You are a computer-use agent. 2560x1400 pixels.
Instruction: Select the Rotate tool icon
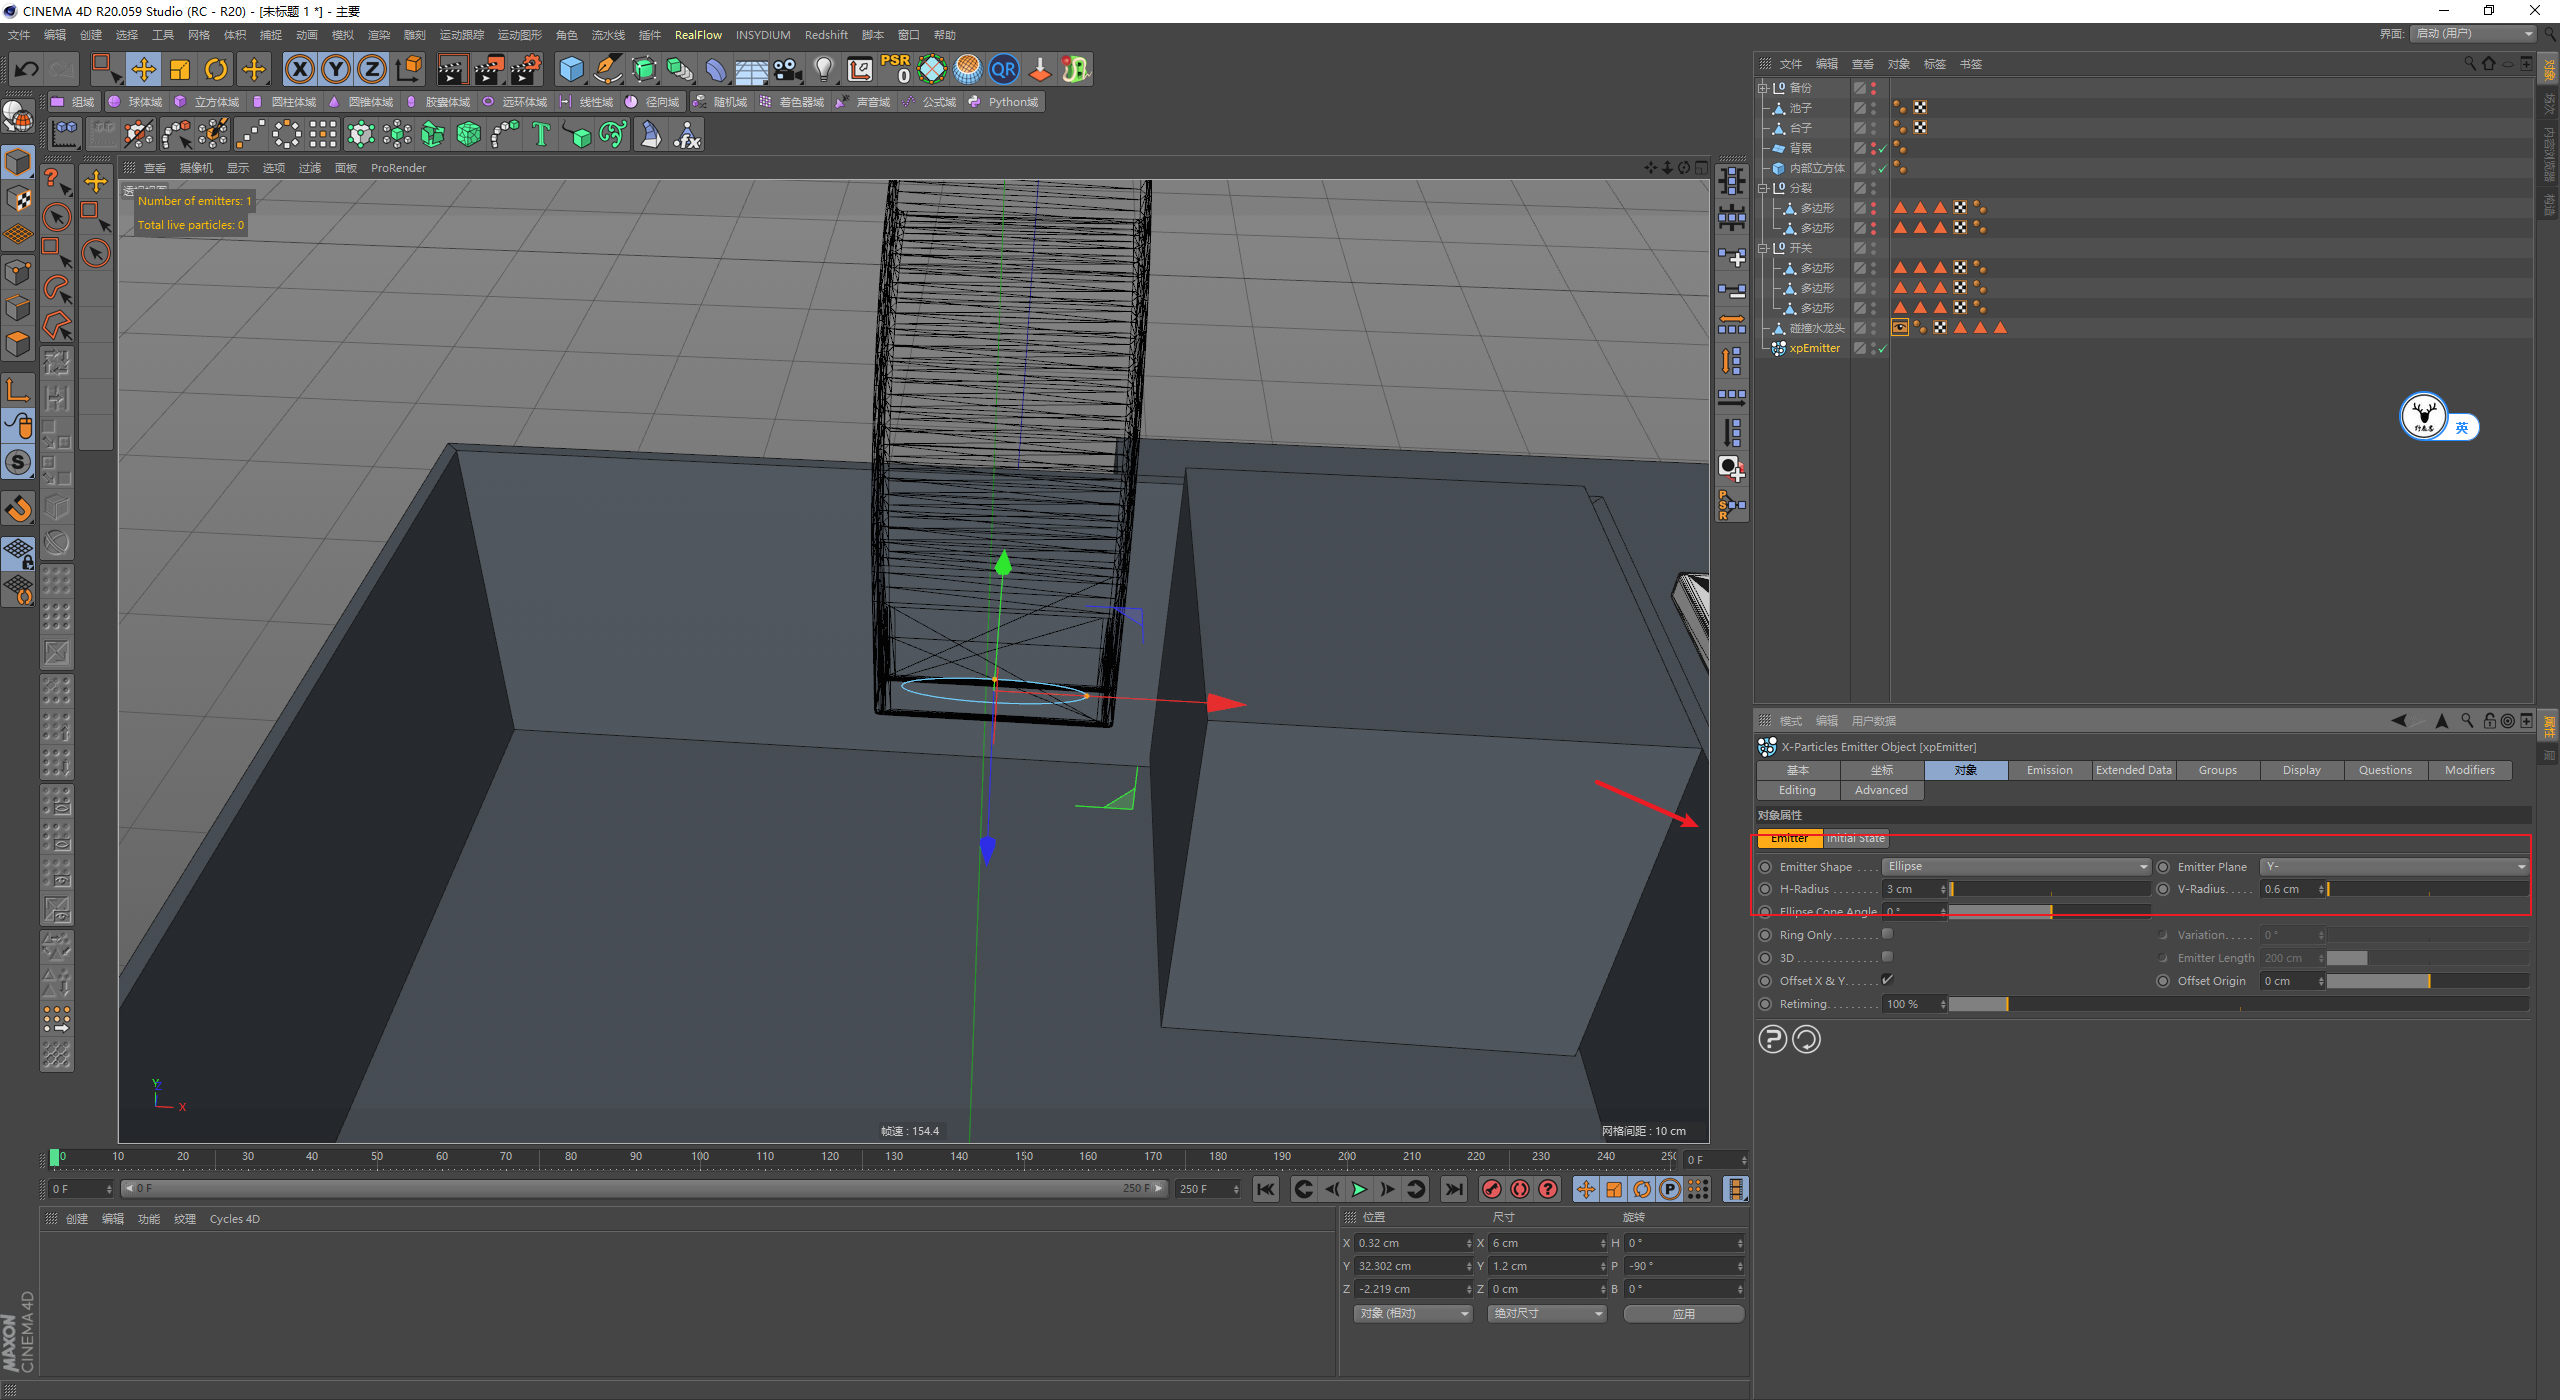click(219, 69)
